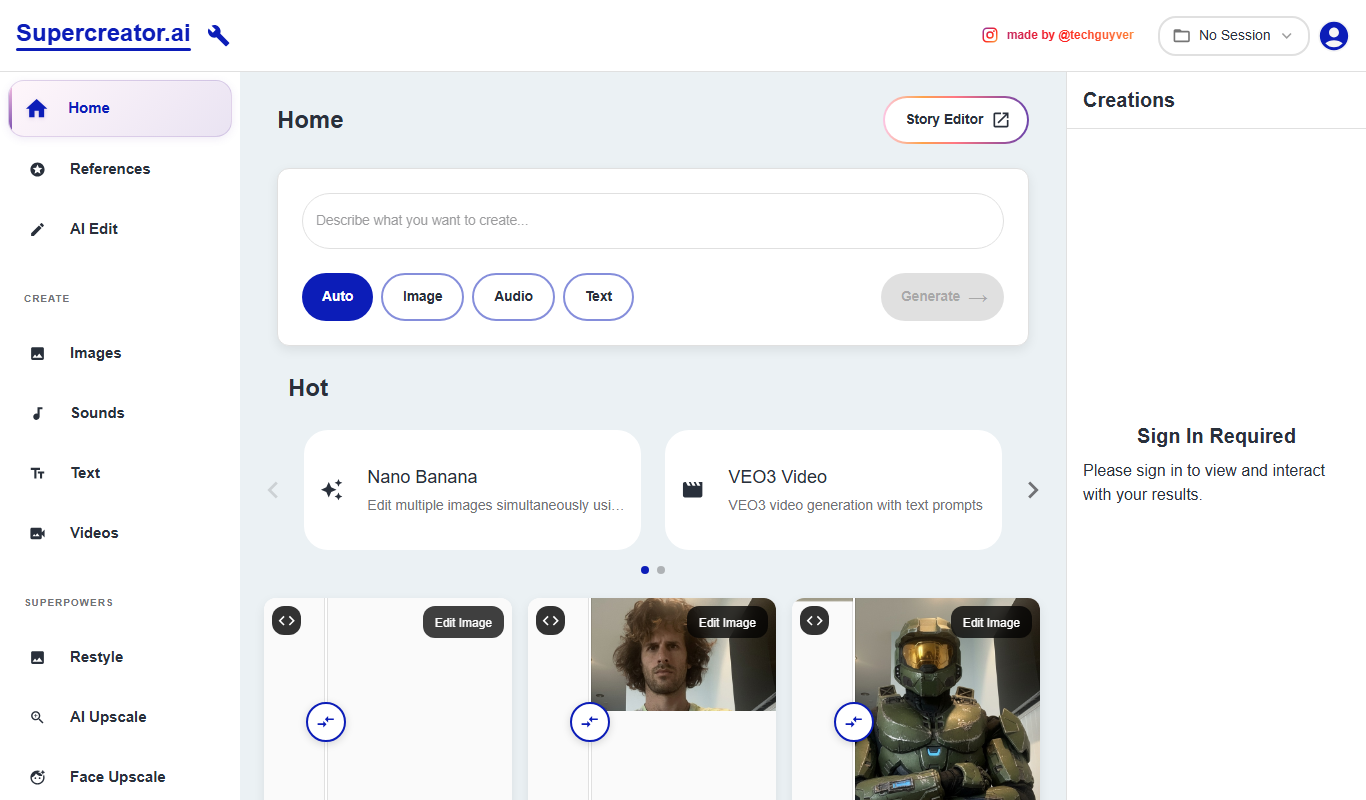The height and width of the screenshot is (800, 1366).
Task: Click the code icon on the armored soldier card
Action: (x=815, y=620)
